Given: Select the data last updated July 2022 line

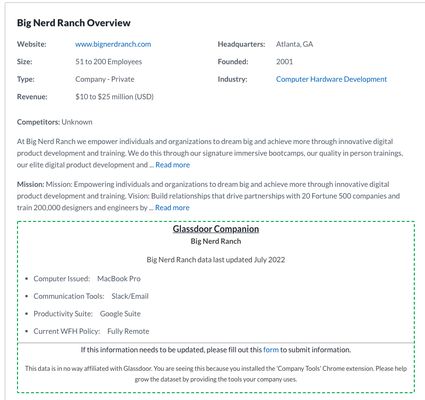Looking at the screenshot, I should click(x=216, y=260).
